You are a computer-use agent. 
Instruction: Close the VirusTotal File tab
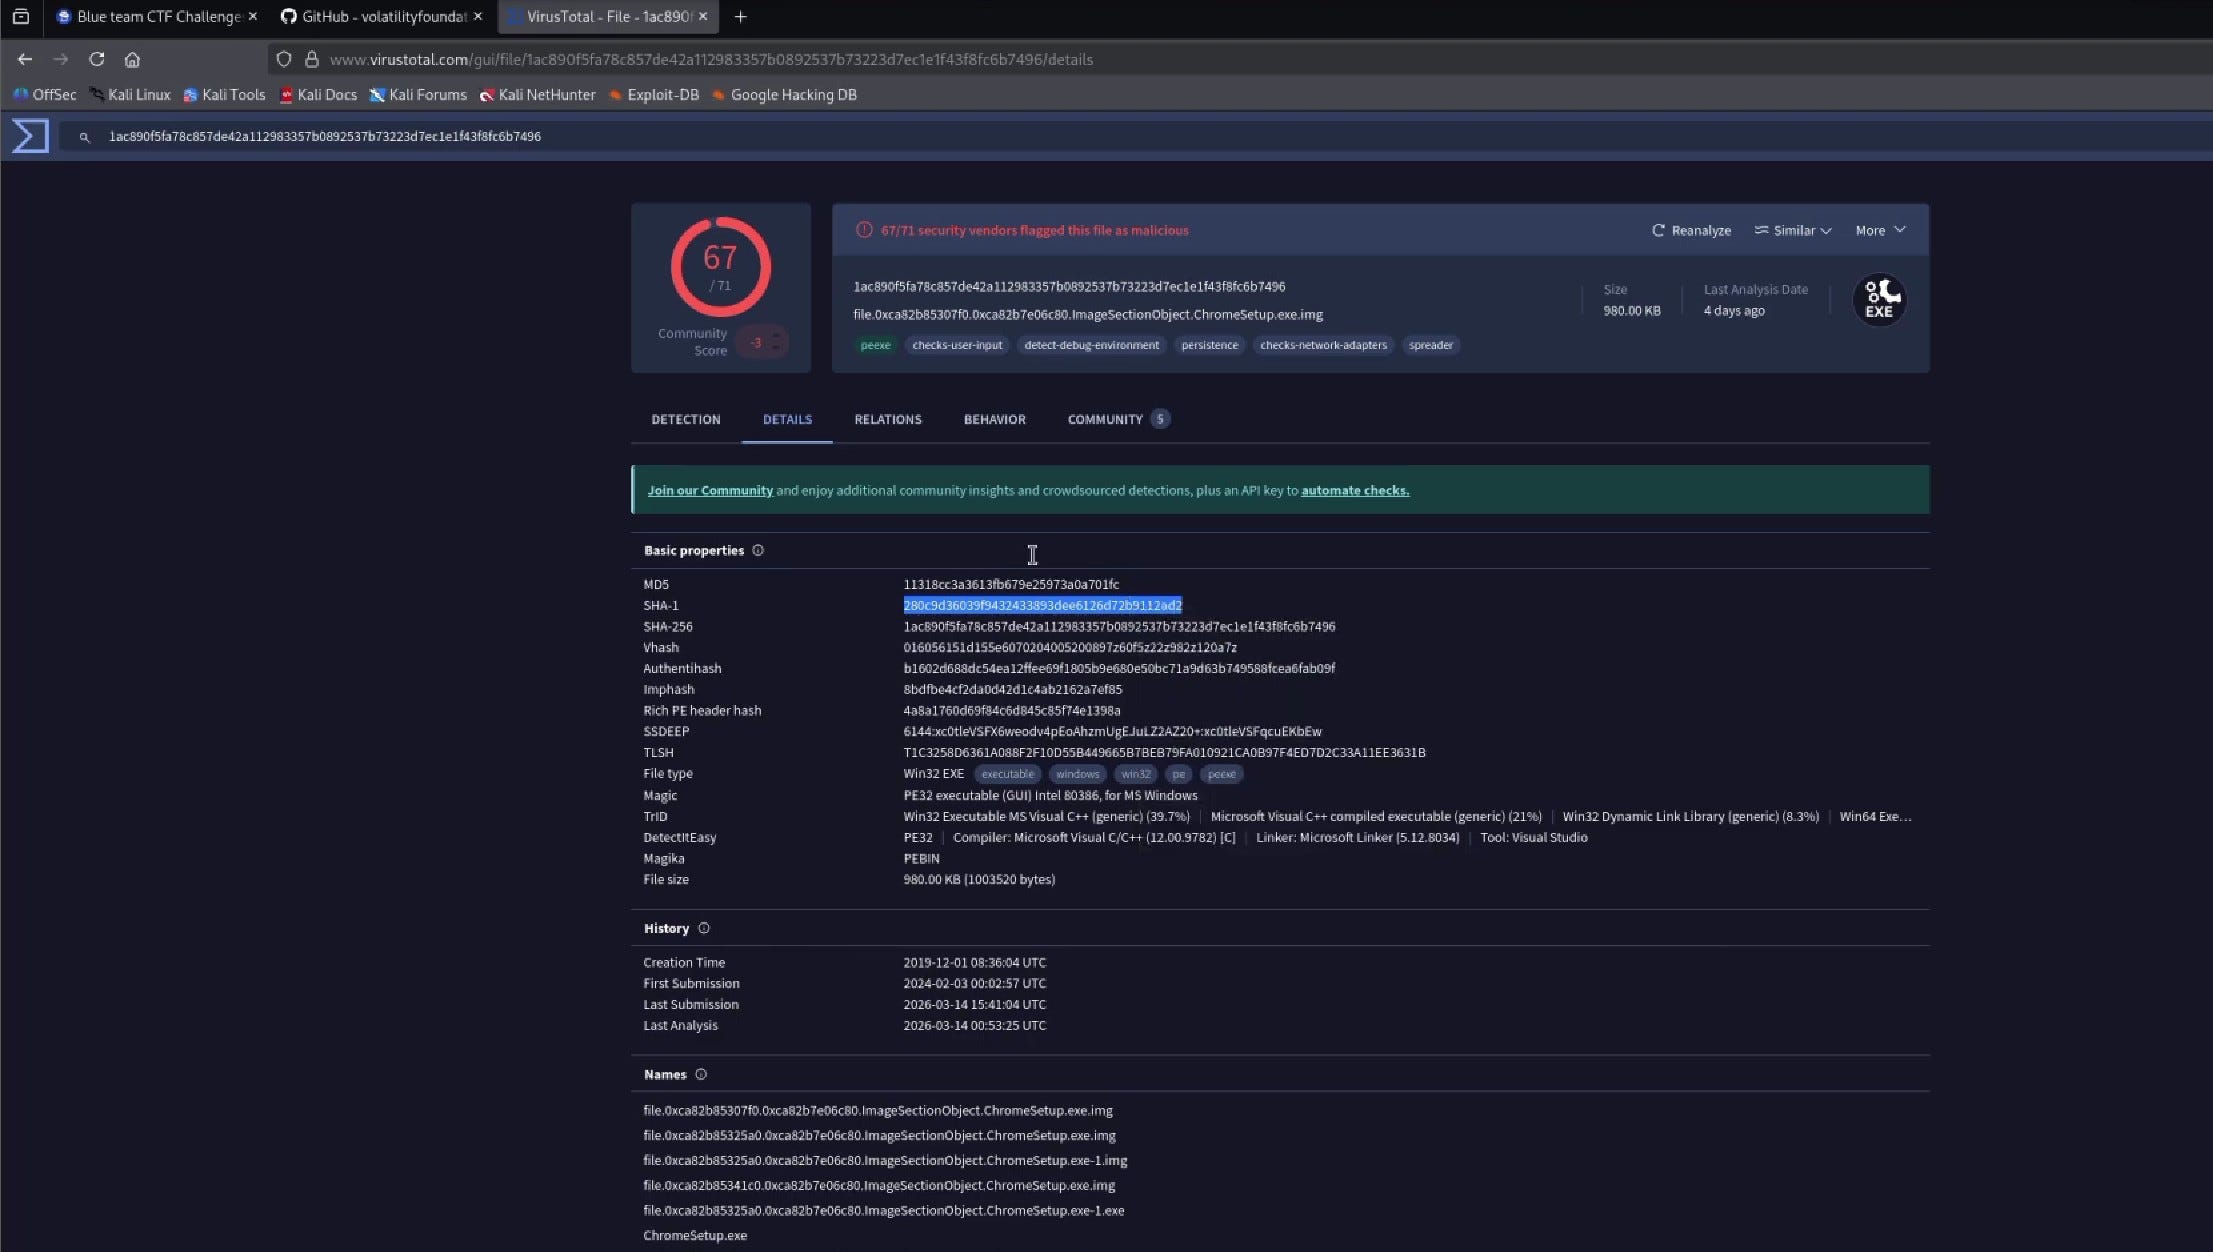pyautogui.click(x=703, y=17)
